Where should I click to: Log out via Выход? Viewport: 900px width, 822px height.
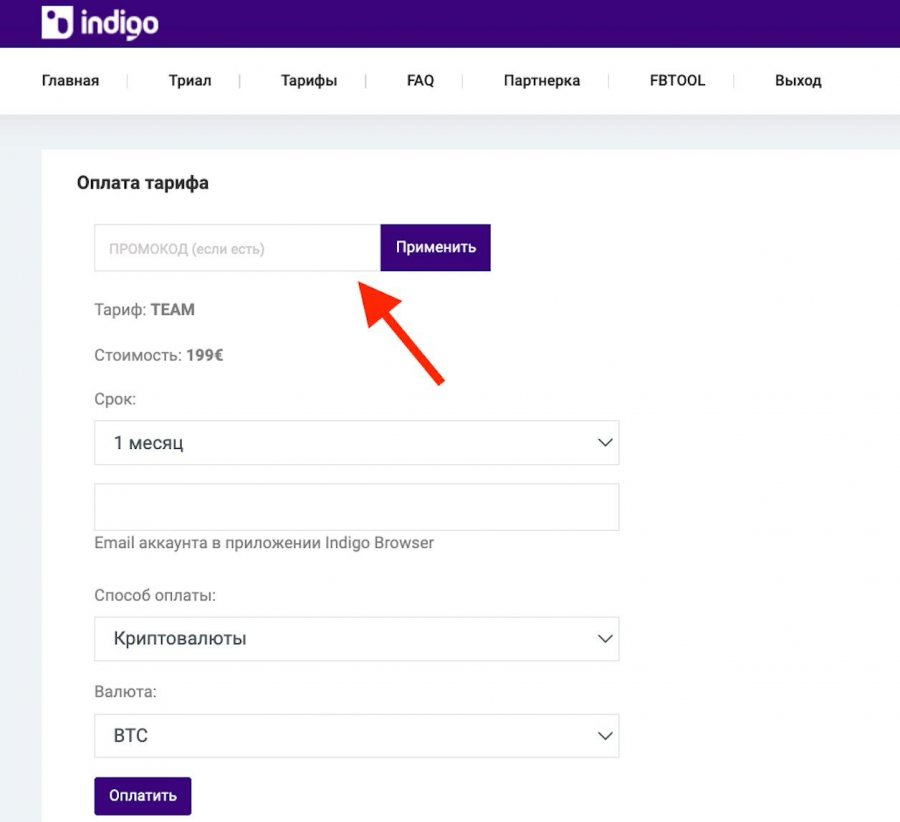pyautogui.click(x=798, y=80)
